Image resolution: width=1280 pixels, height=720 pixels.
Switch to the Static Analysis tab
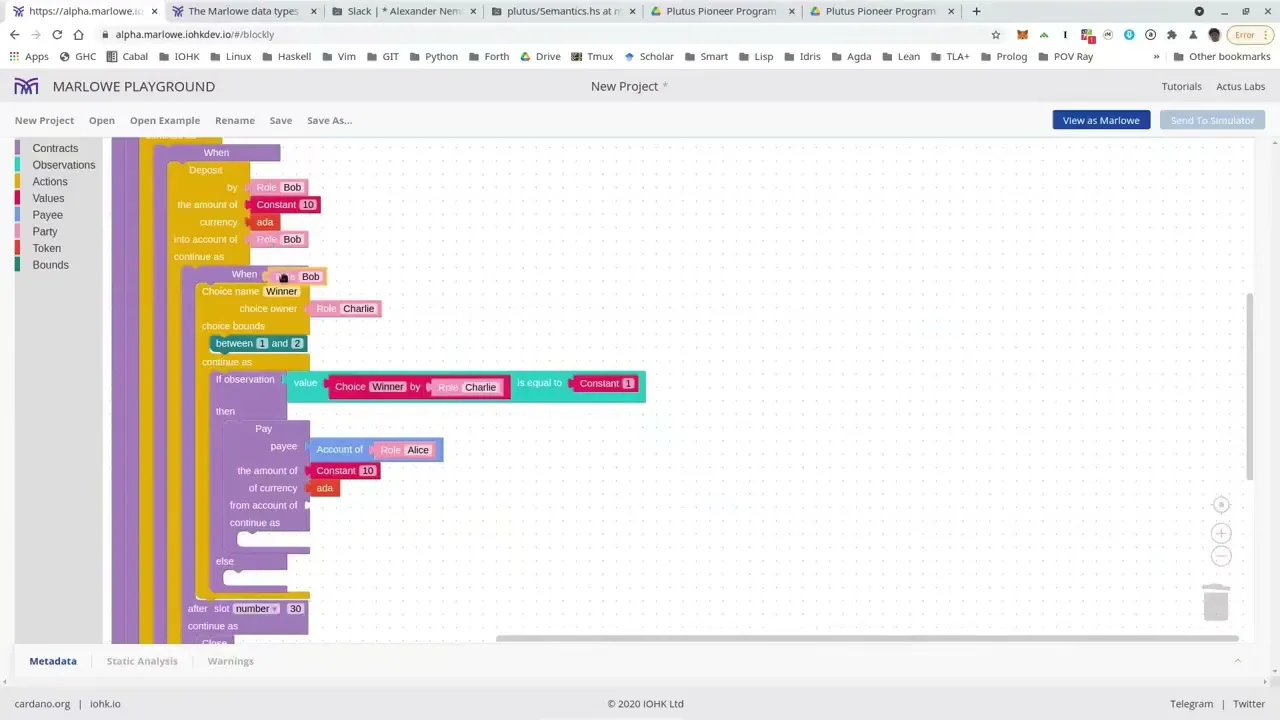(142, 661)
